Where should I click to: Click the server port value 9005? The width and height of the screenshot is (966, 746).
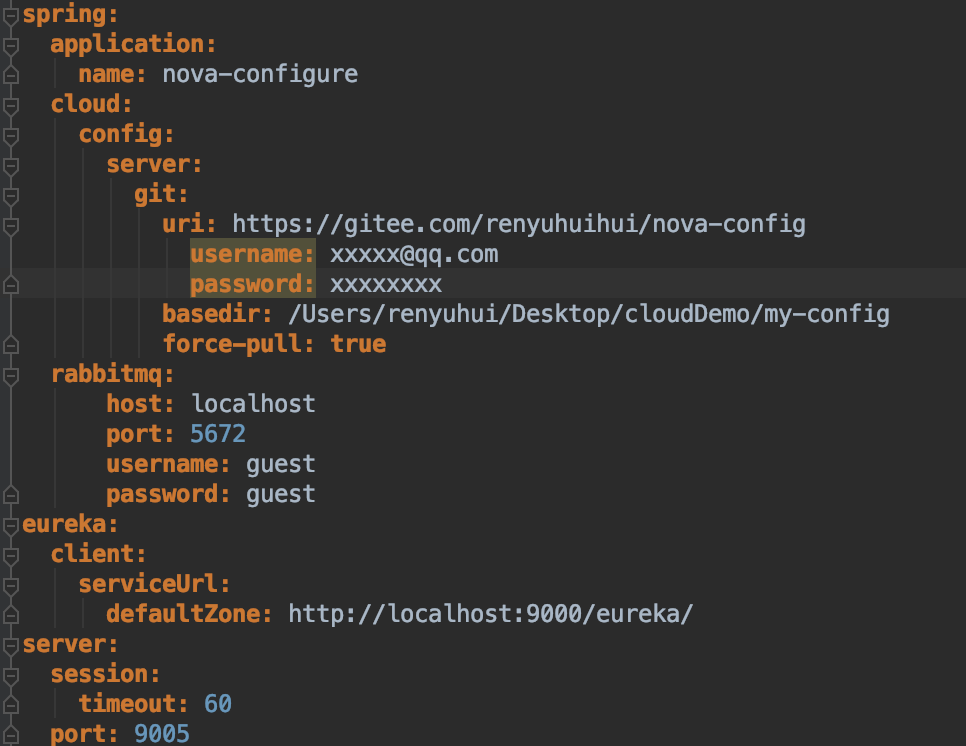pos(162,735)
